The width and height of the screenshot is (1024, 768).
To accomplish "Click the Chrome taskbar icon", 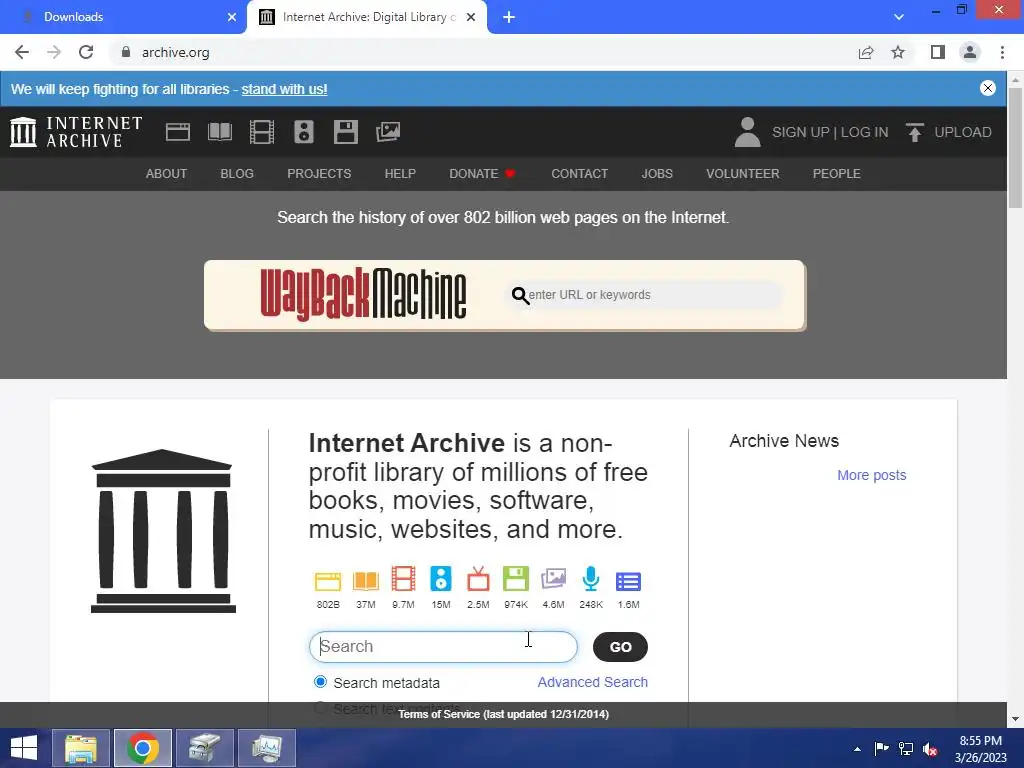I will [143, 748].
